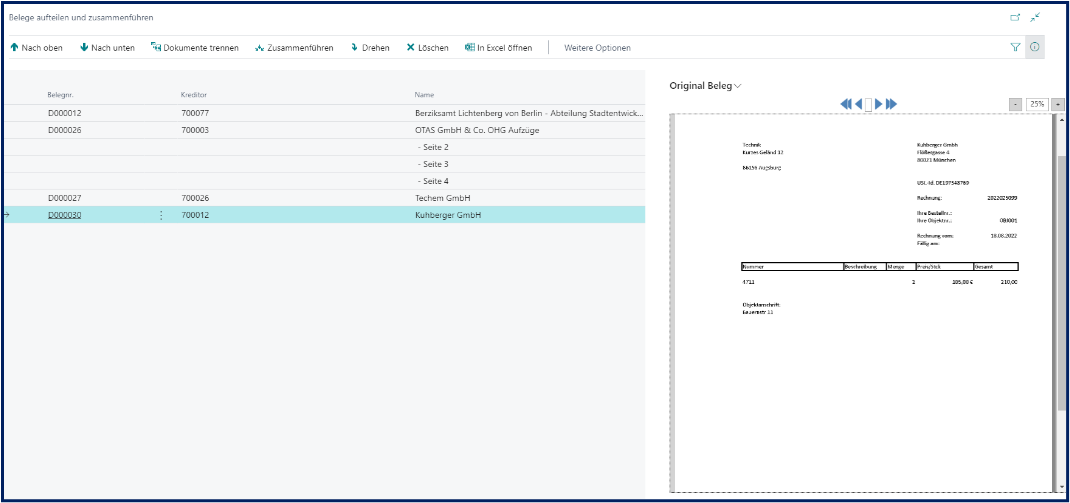The image size is (1070, 503).
Task: Select the Seite 3 row
Action: [432, 164]
